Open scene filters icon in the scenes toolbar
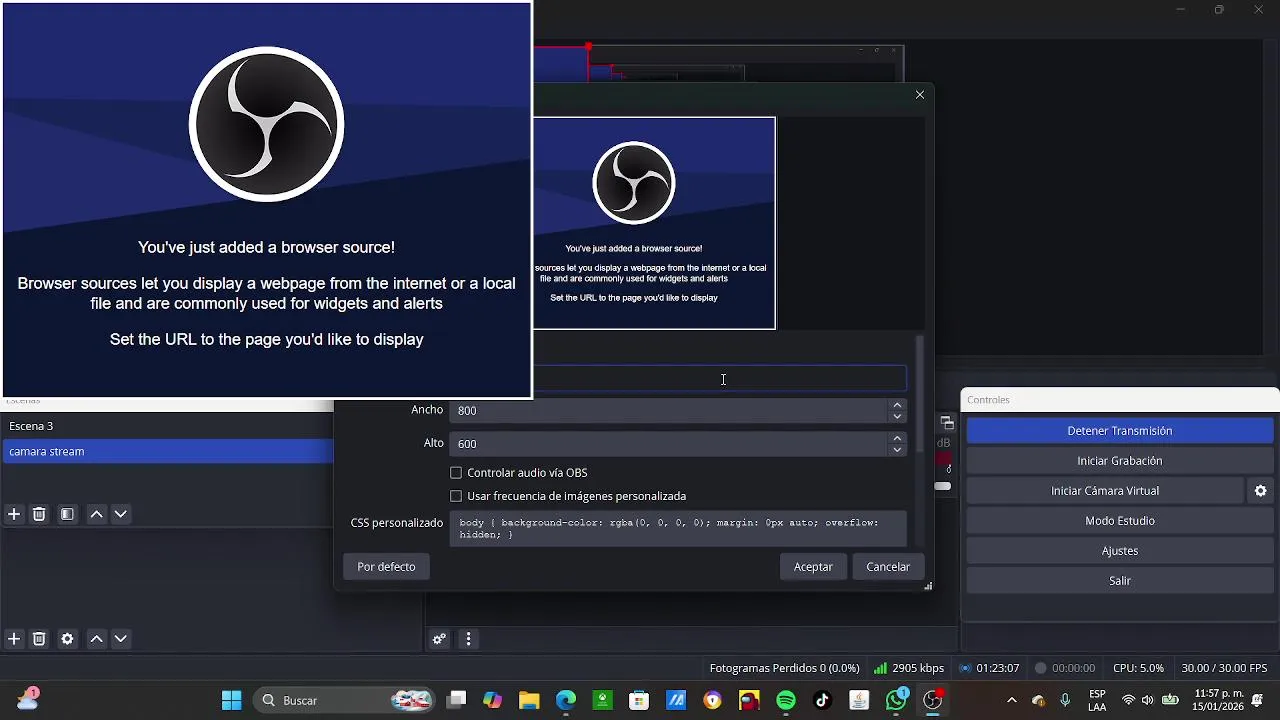 (x=67, y=514)
